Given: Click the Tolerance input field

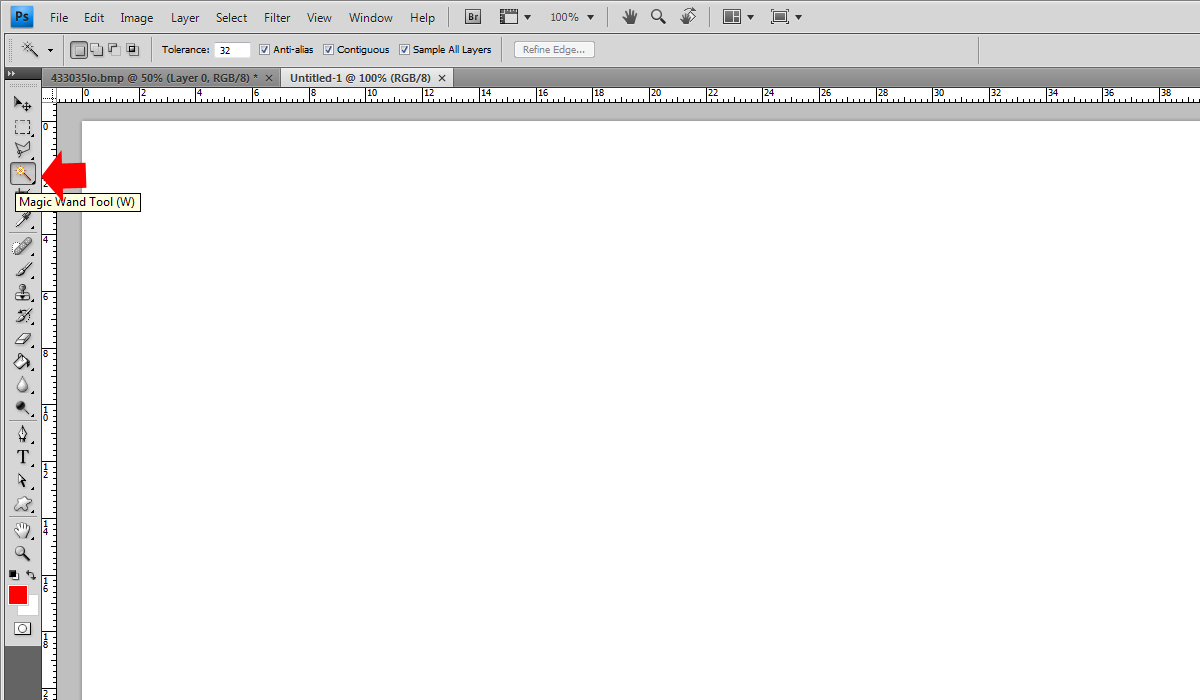Looking at the screenshot, I should (232, 50).
